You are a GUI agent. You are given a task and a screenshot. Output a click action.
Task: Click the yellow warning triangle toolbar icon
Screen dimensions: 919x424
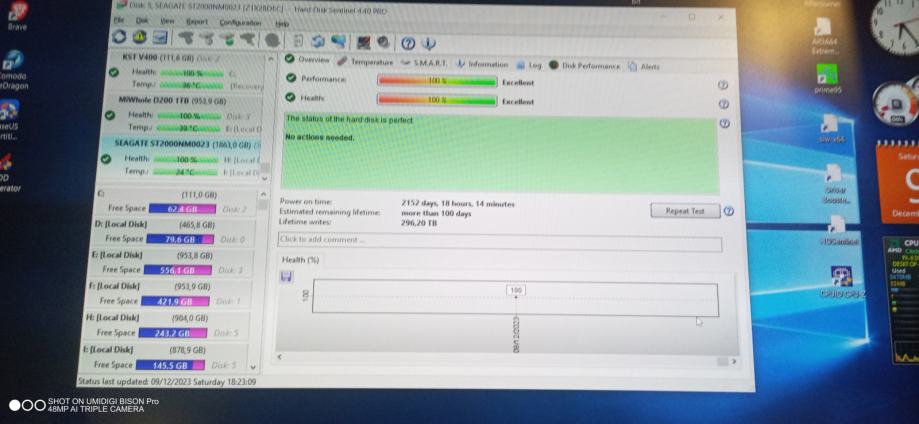click(x=139, y=37)
